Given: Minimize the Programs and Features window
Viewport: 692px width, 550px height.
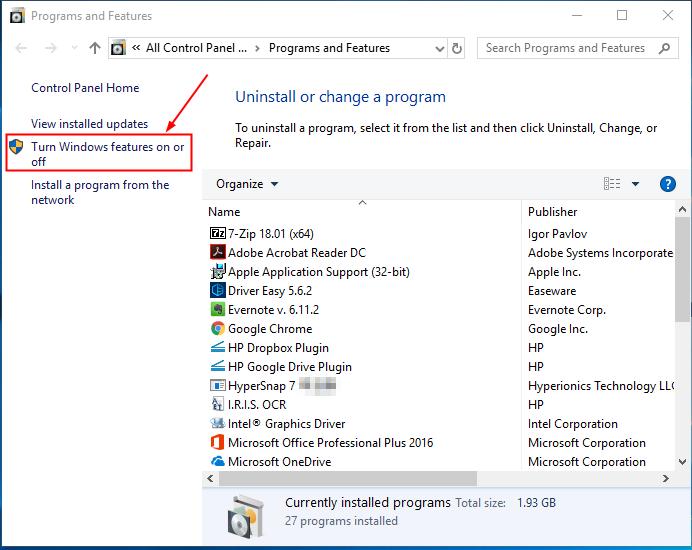Looking at the screenshot, I should [x=577, y=15].
